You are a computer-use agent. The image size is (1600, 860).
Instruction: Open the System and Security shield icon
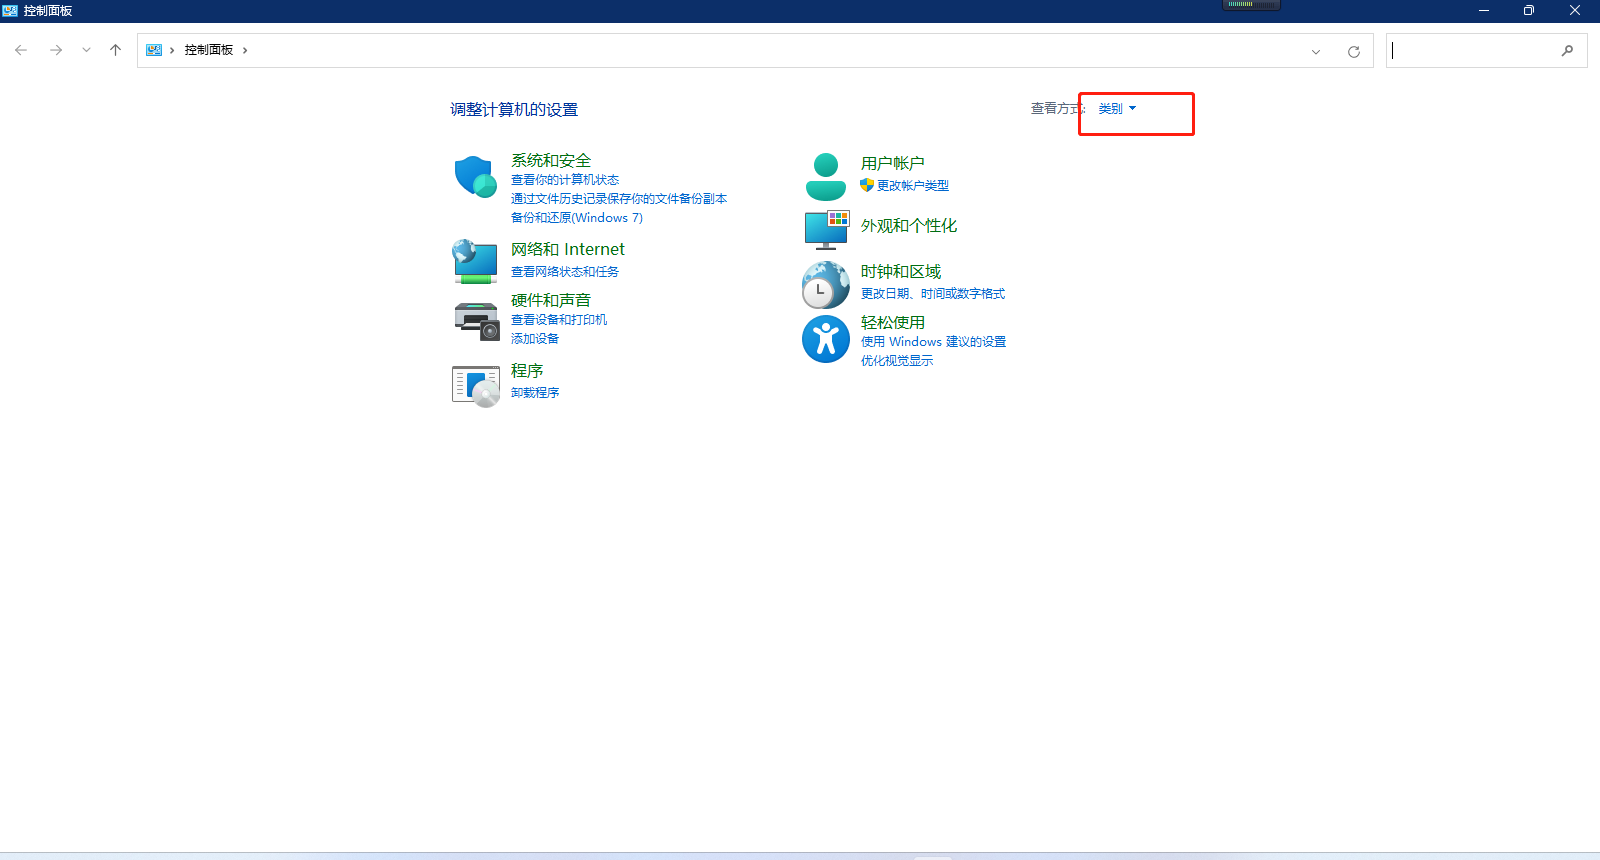[x=475, y=177]
